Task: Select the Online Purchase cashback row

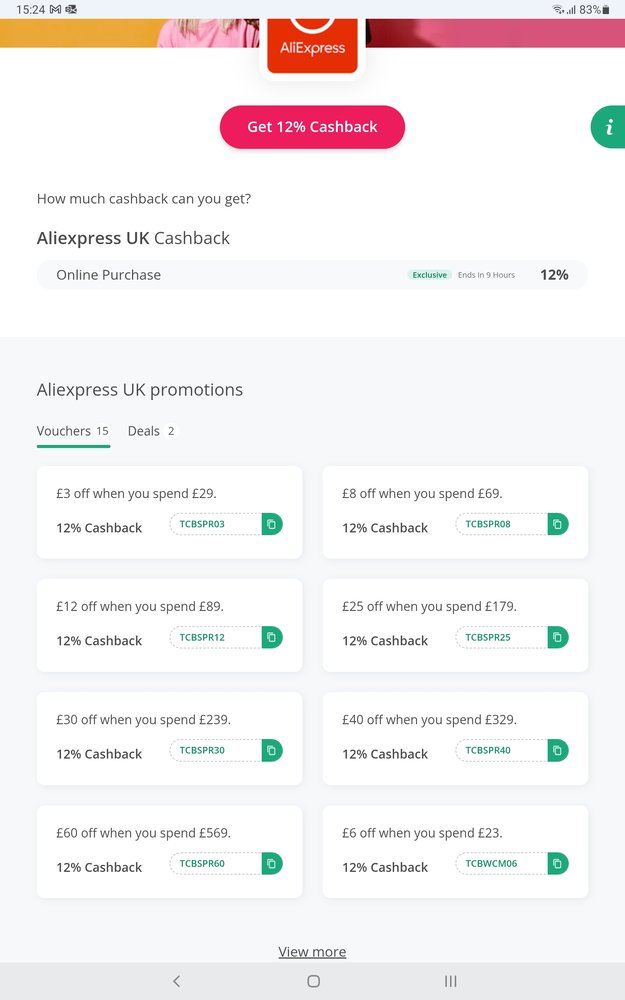Action: point(312,275)
